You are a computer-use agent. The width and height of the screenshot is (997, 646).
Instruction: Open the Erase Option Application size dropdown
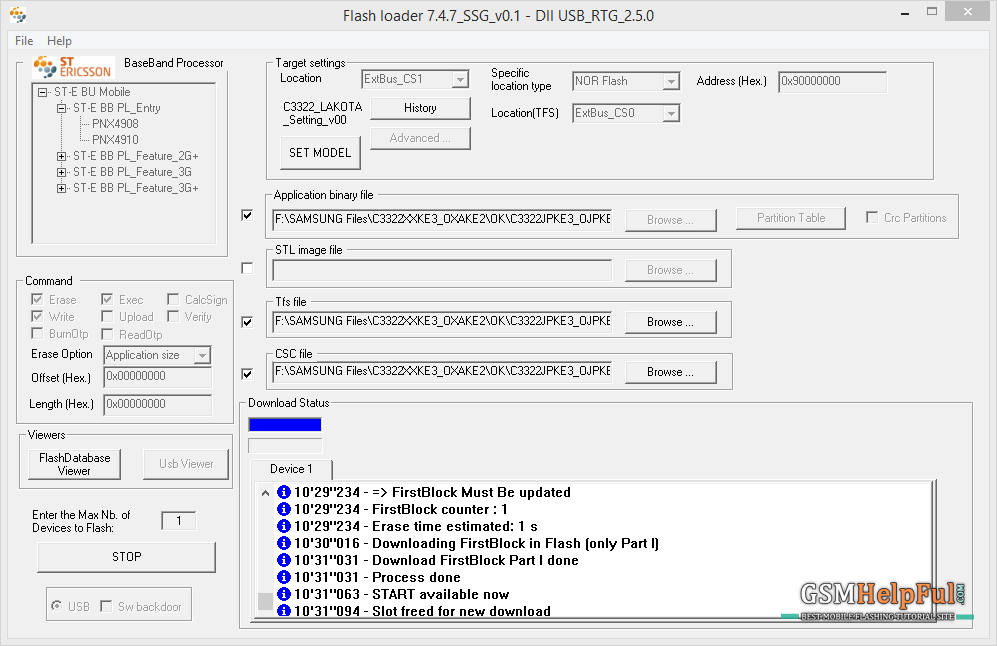(x=202, y=355)
